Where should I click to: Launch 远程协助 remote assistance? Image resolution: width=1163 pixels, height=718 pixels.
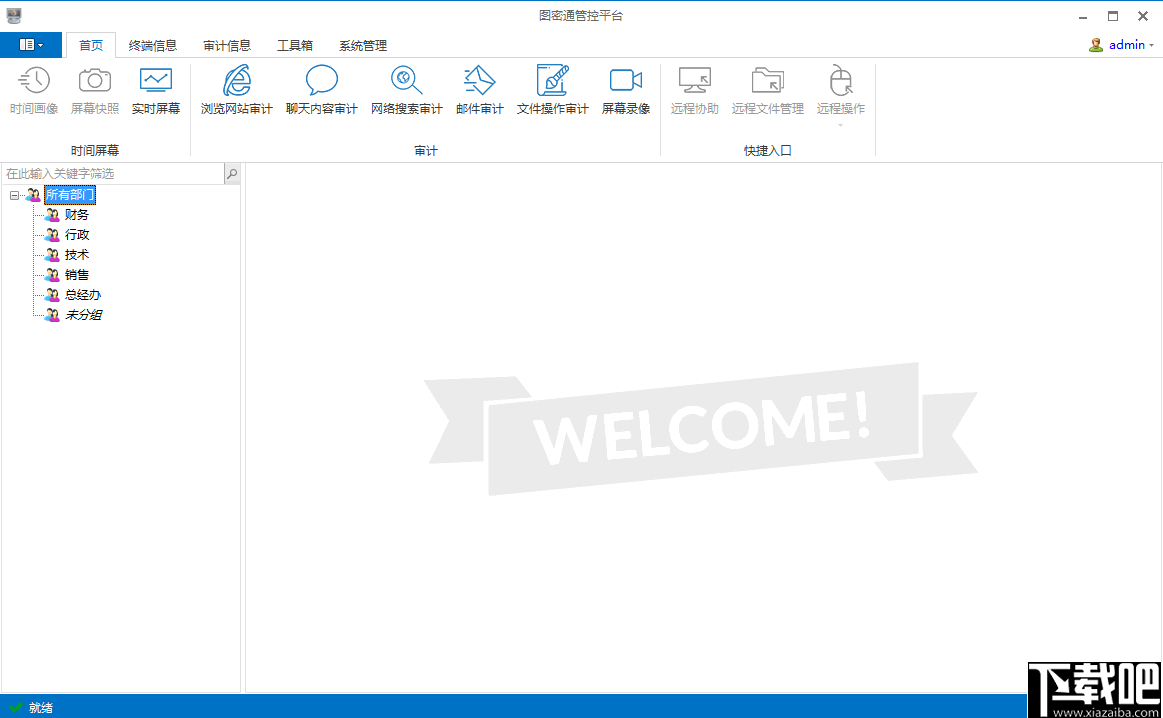[695, 90]
